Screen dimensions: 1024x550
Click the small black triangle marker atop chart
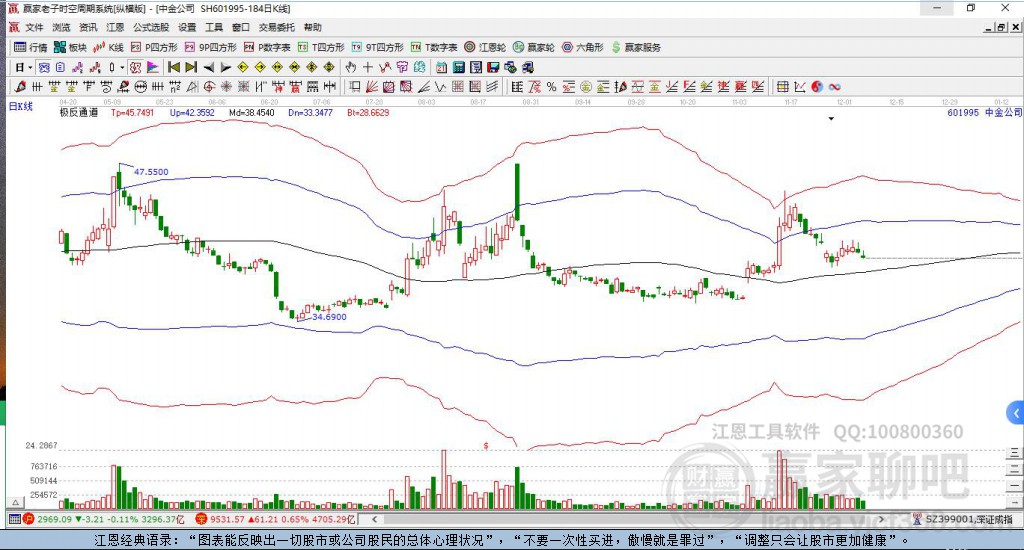click(831, 119)
